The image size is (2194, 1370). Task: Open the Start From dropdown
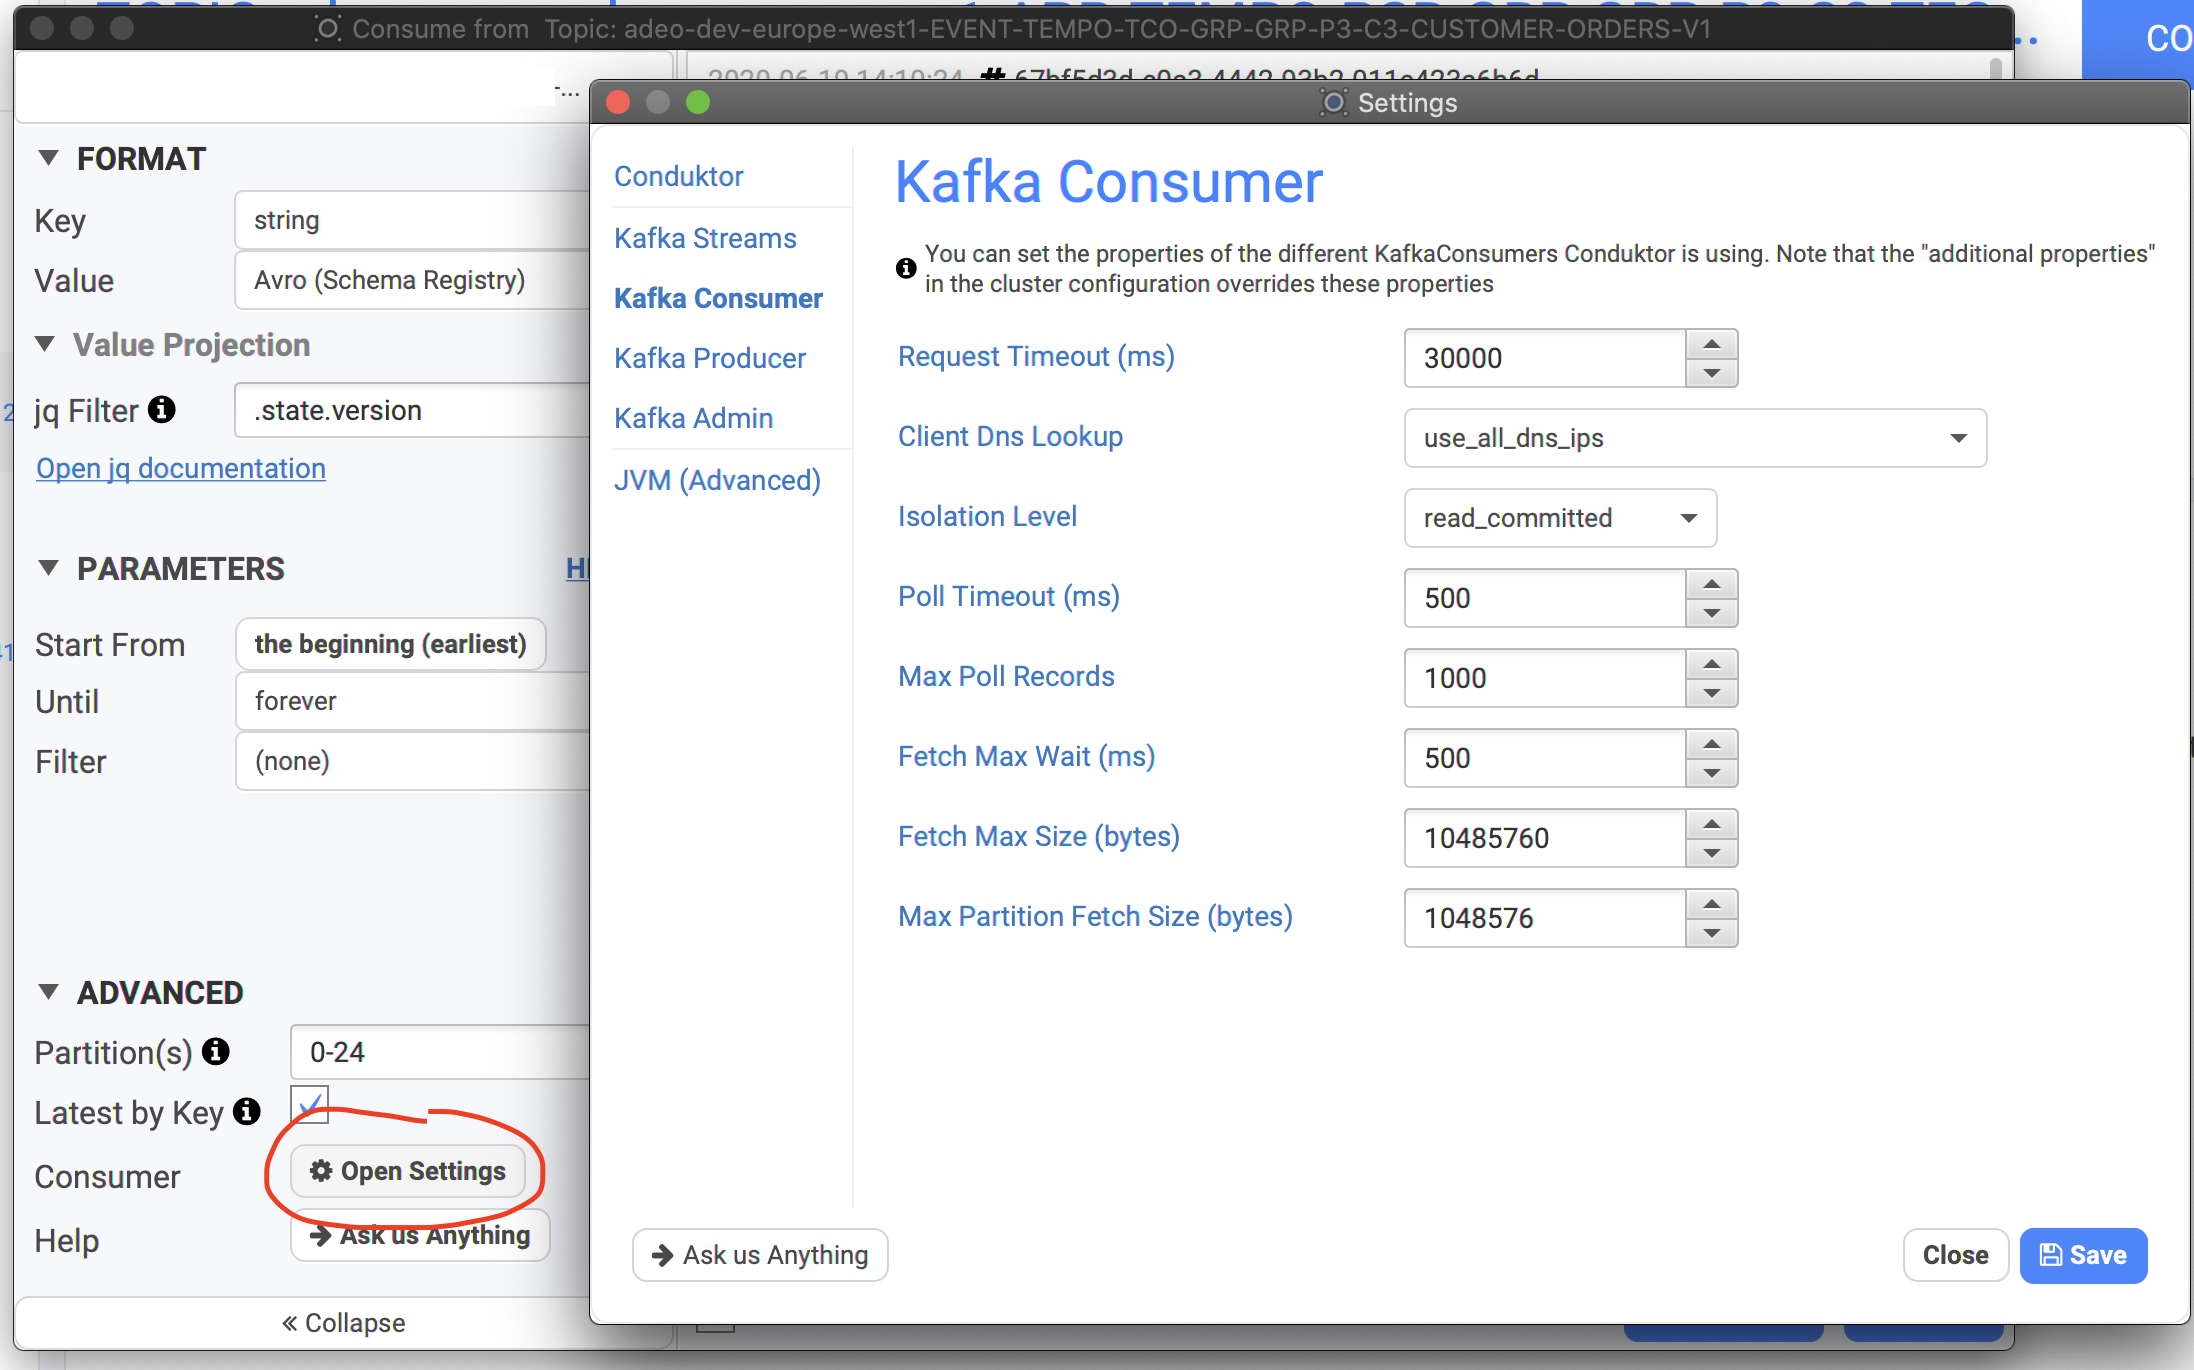coord(390,644)
